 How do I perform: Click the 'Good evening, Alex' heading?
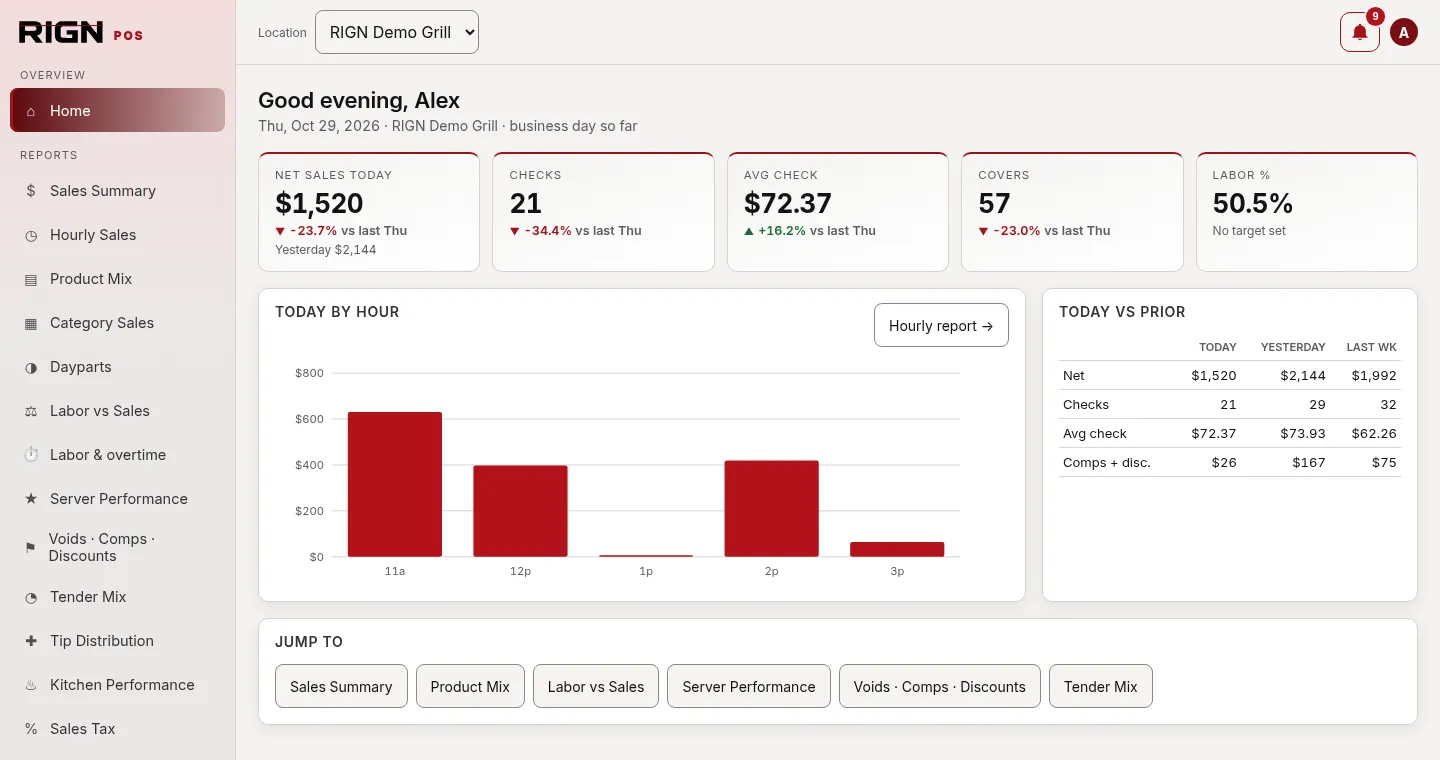(359, 100)
